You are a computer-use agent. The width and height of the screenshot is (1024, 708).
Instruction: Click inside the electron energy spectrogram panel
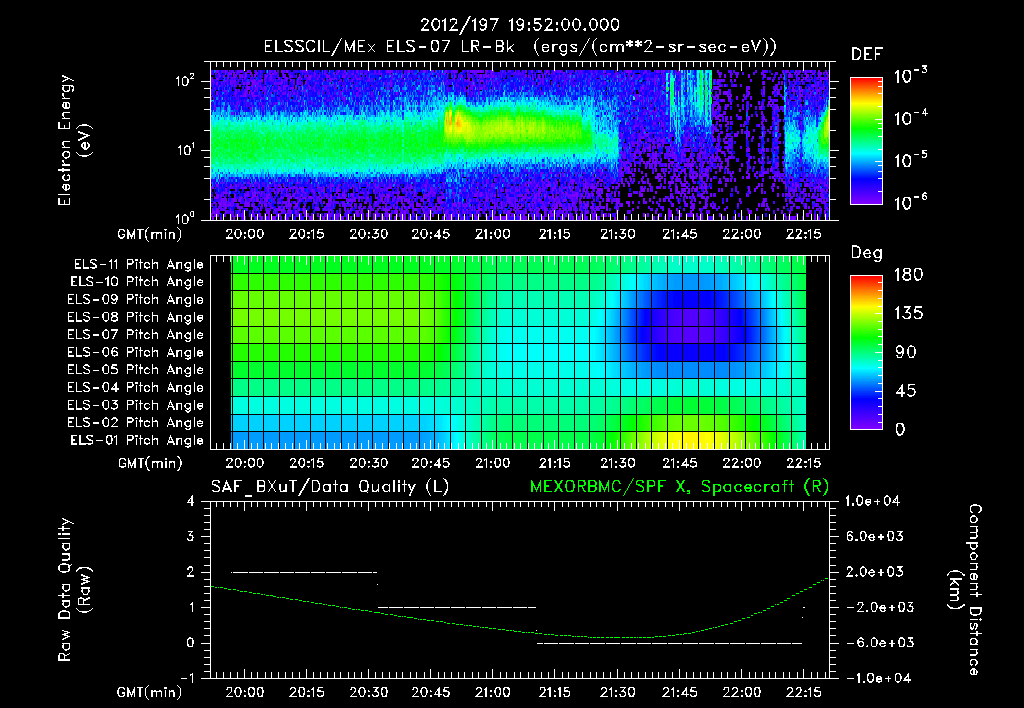click(x=520, y=144)
